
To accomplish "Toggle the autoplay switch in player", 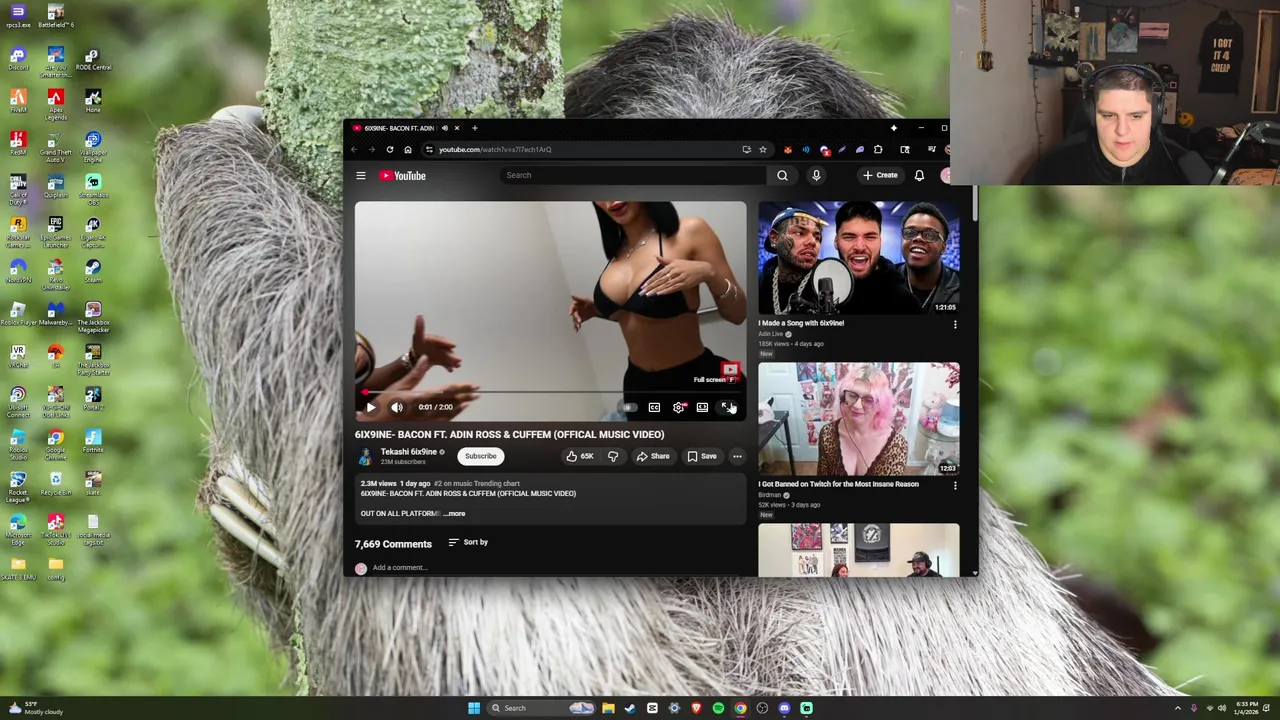I will 628,407.
